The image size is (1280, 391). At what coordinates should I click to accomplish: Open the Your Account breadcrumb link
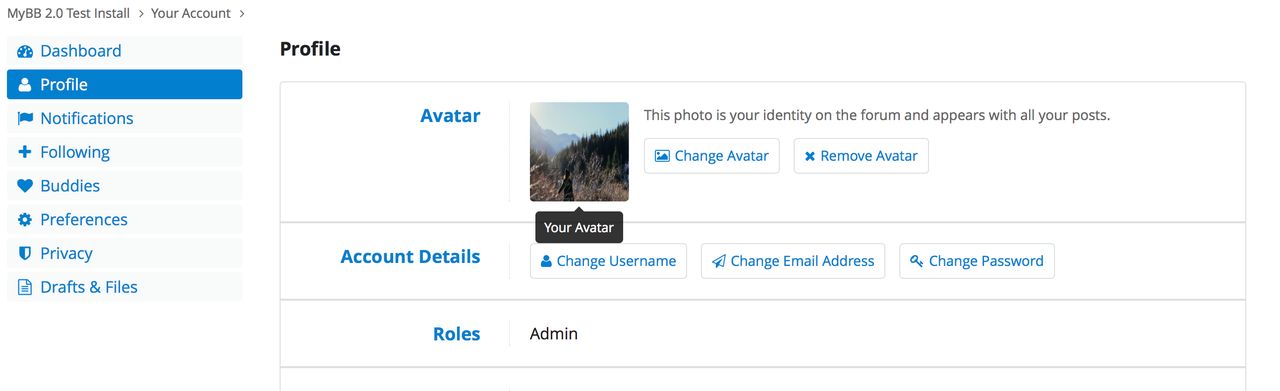tap(191, 14)
